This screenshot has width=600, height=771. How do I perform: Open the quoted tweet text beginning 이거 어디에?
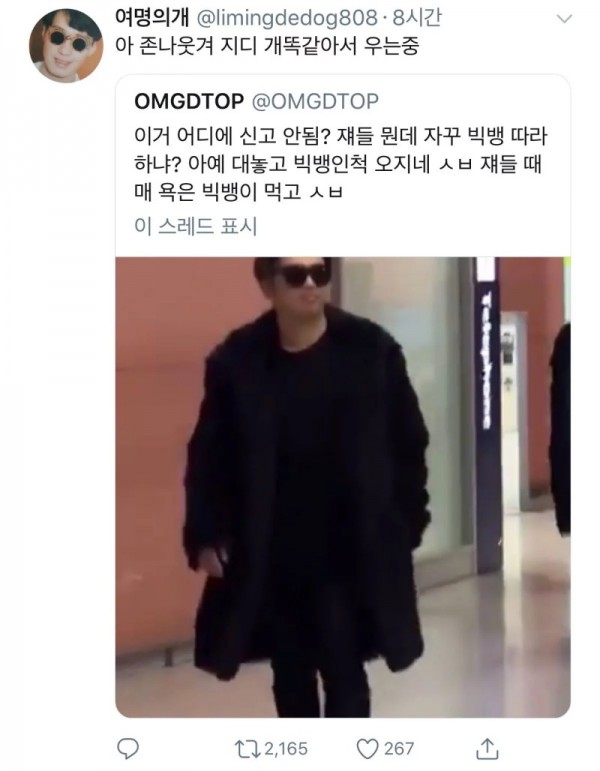tap(340, 164)
